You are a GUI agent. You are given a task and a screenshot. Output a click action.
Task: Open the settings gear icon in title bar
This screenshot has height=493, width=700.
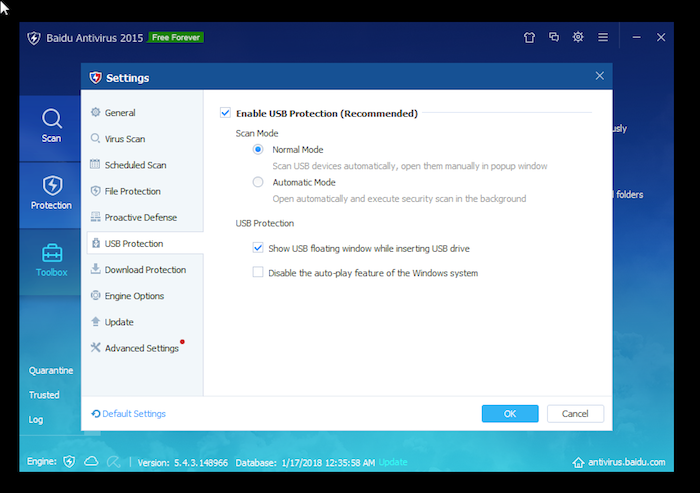tap(578, 37)
